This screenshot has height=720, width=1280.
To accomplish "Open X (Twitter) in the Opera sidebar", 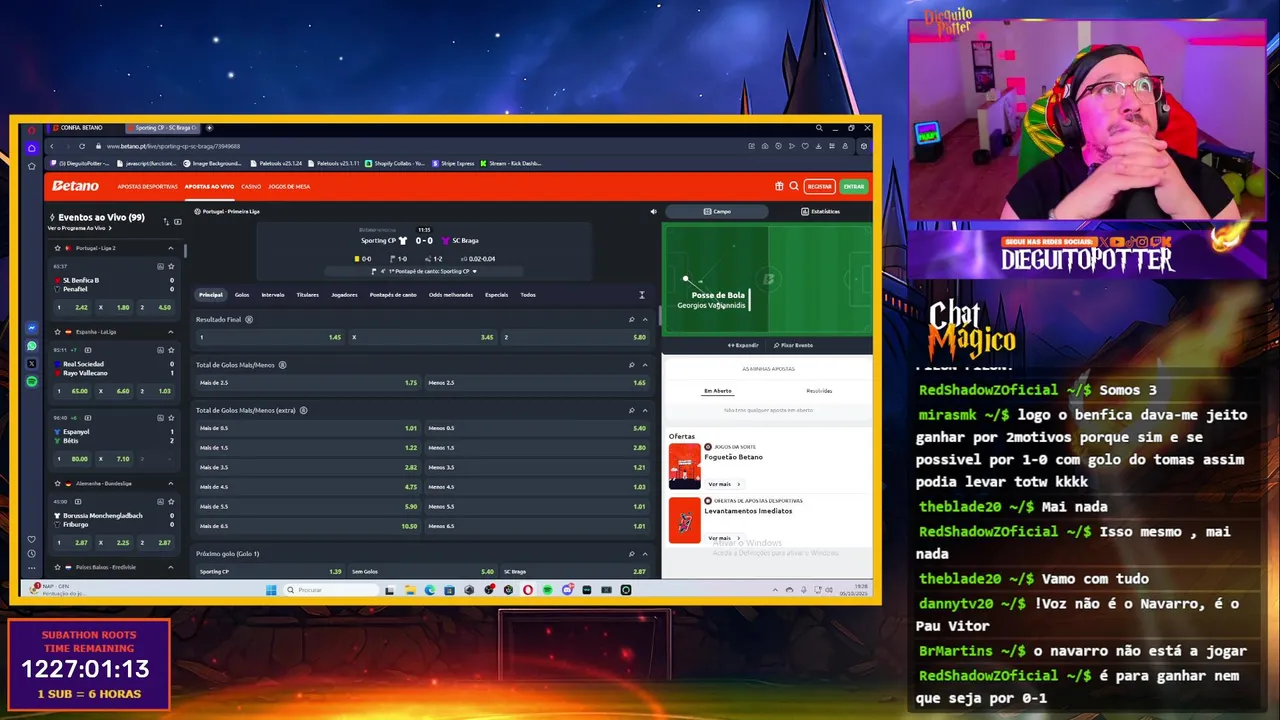I will [x=32, y=364].
